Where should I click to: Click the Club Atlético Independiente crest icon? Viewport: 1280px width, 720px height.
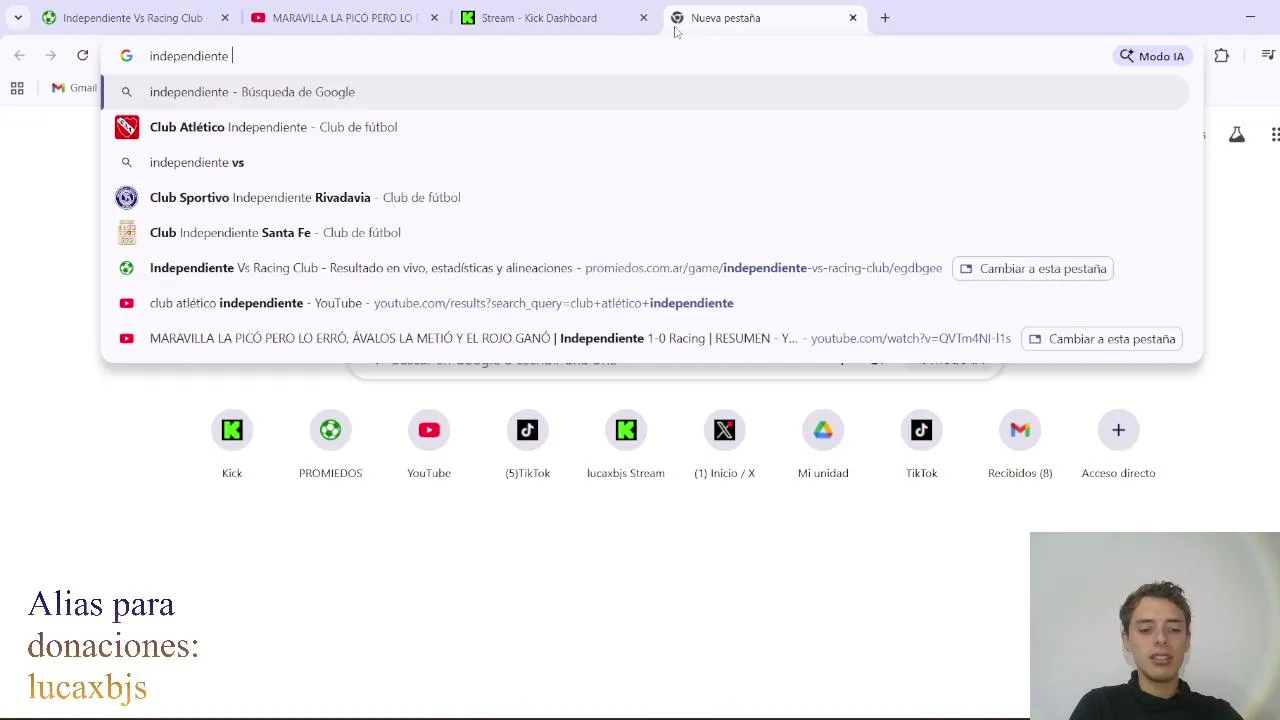coord(127,127)
